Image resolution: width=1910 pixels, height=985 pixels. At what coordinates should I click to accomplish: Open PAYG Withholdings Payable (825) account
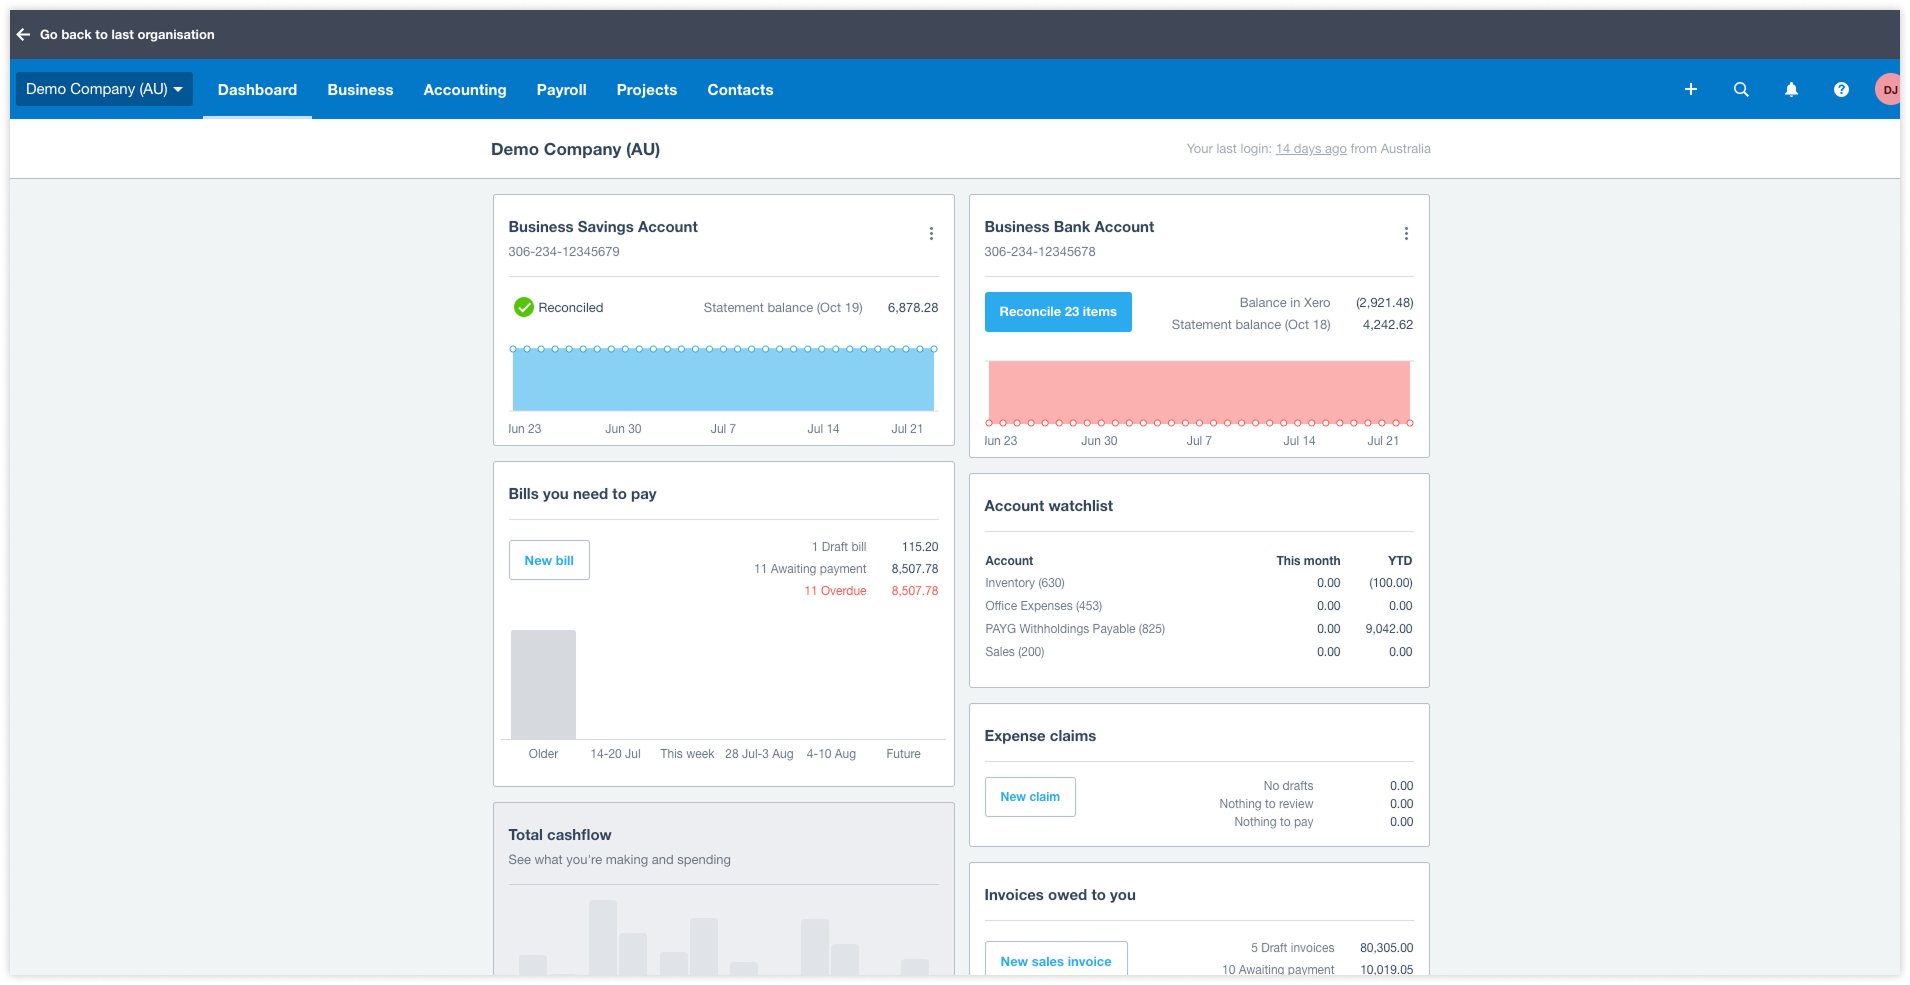point(1075,629)
